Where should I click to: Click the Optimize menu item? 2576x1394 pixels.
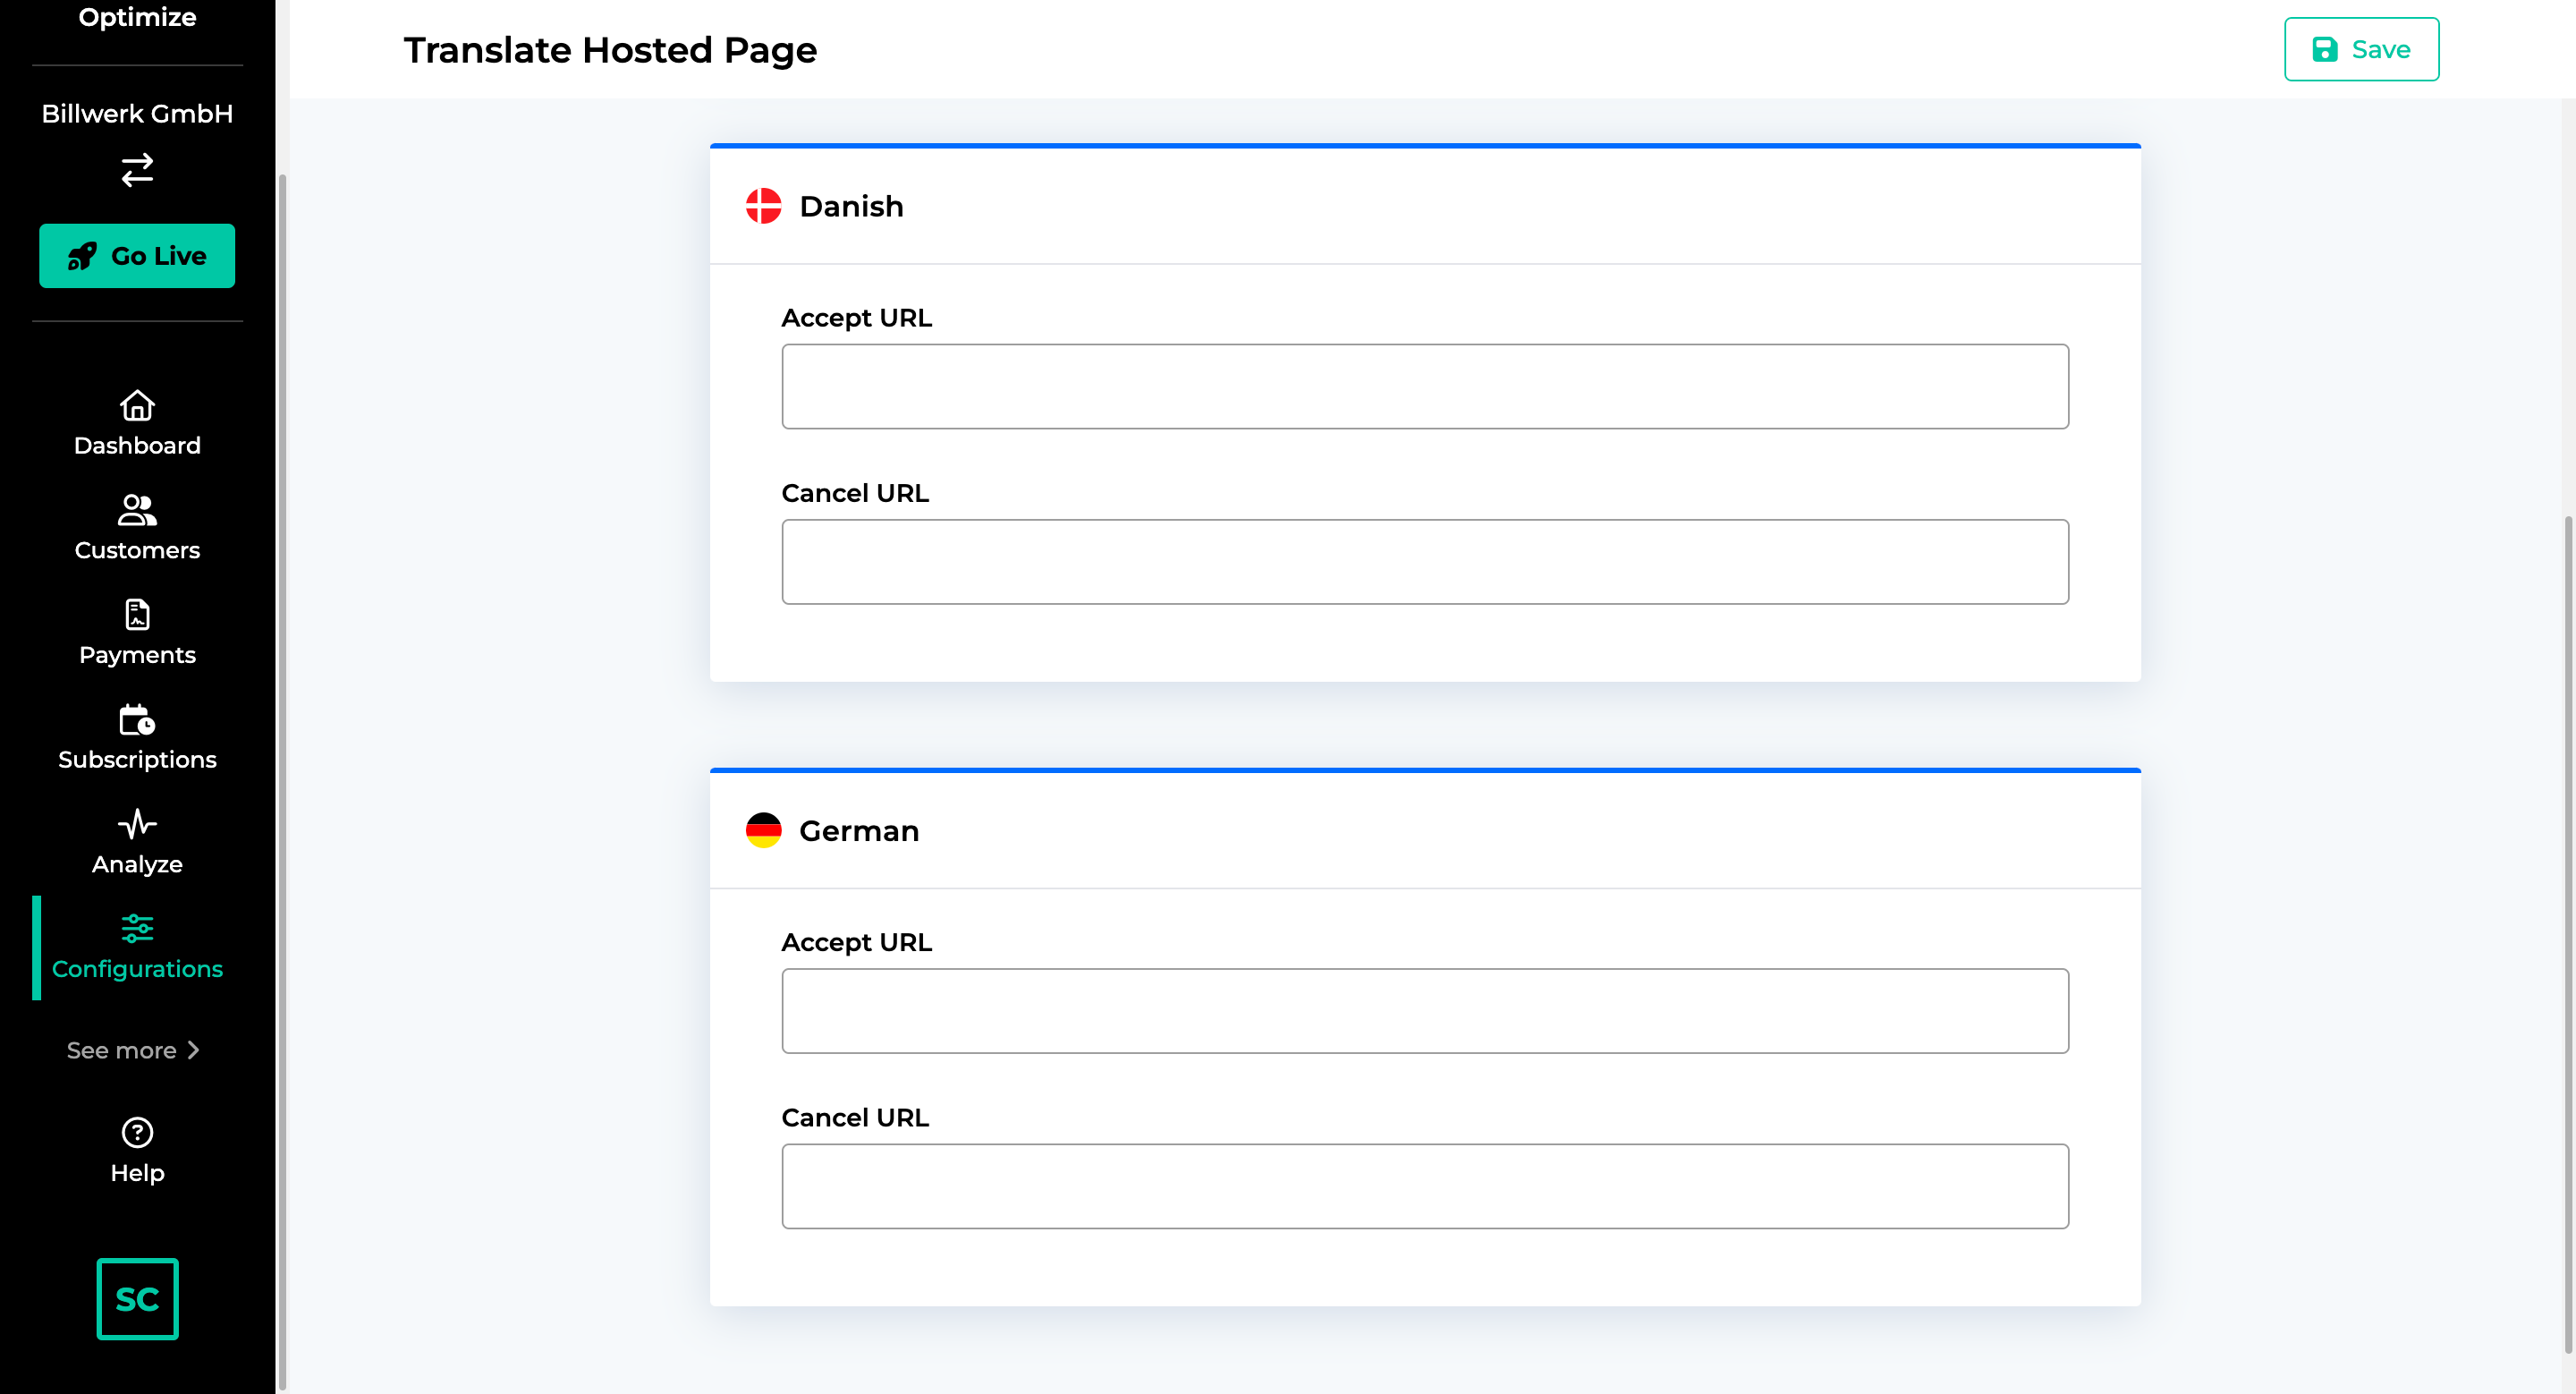click(x=137, y=15)
